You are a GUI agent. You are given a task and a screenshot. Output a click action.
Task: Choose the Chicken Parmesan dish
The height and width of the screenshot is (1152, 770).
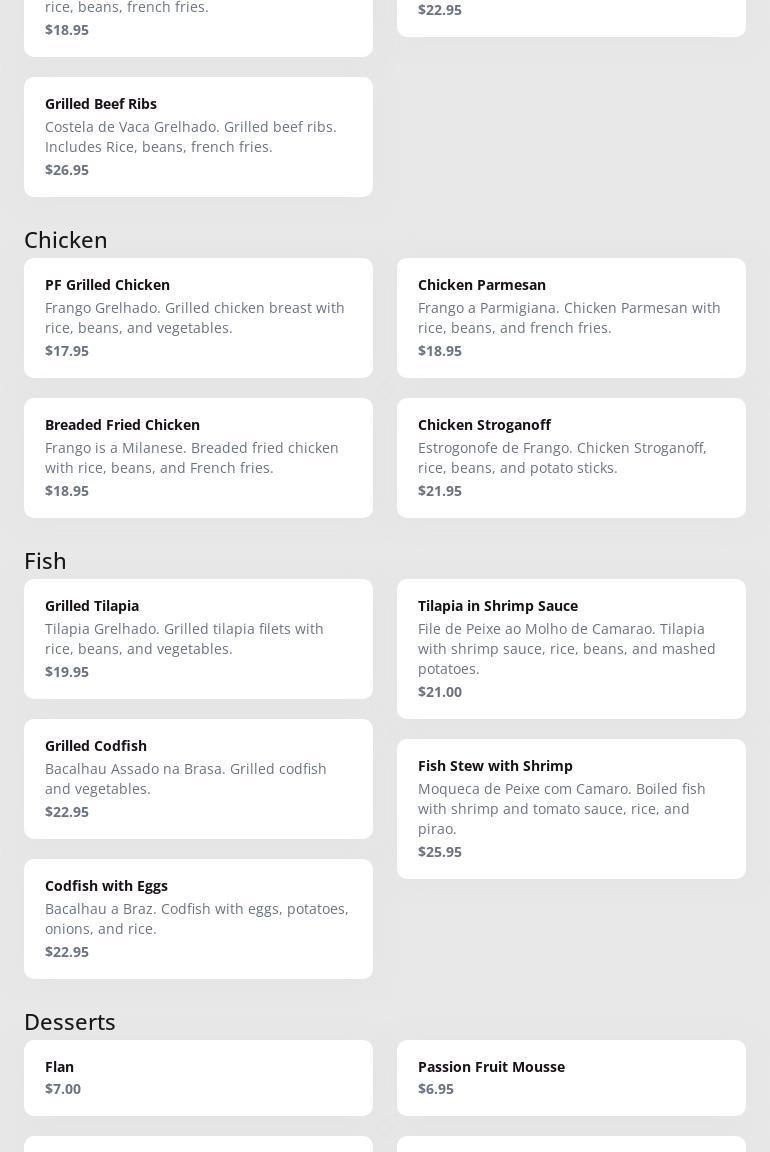[571, 317]
